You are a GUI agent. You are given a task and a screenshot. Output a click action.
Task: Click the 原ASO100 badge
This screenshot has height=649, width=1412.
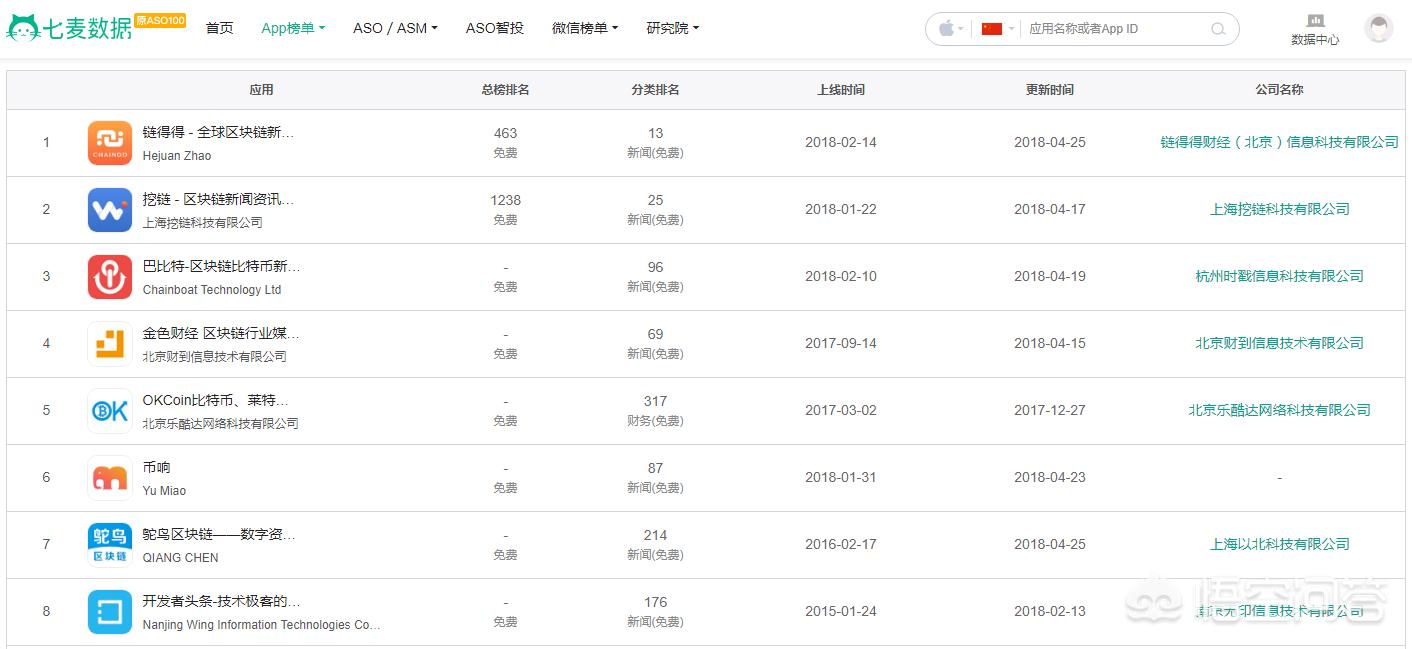coord(160,20)
